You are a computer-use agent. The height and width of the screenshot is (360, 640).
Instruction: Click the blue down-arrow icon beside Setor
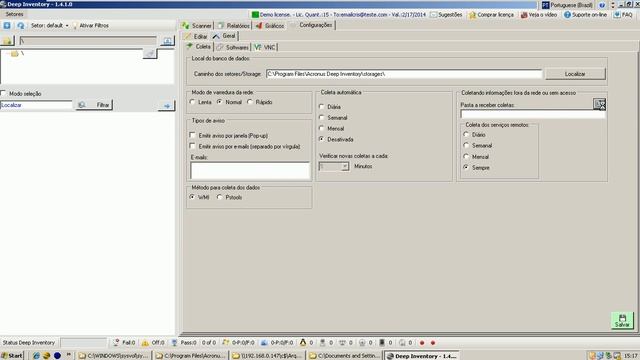point(7,25)
